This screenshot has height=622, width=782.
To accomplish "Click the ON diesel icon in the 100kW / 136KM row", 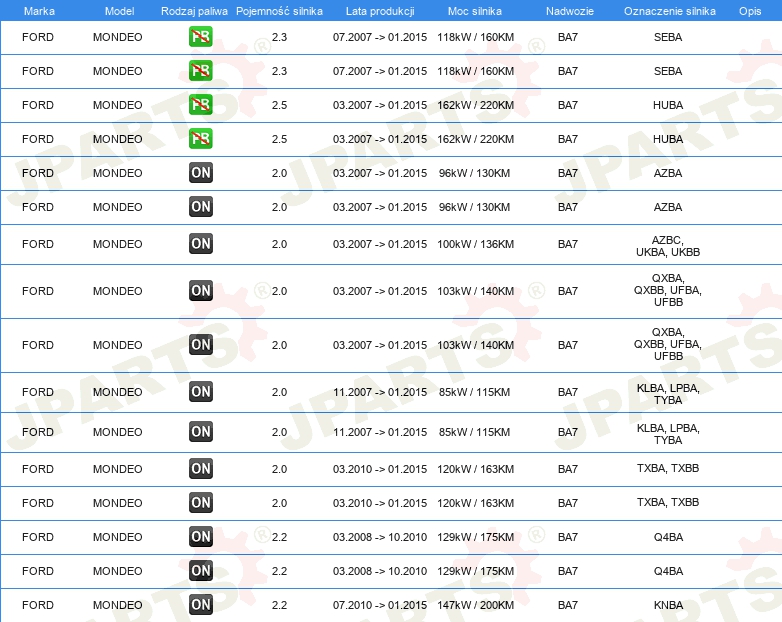I will 200,243.
